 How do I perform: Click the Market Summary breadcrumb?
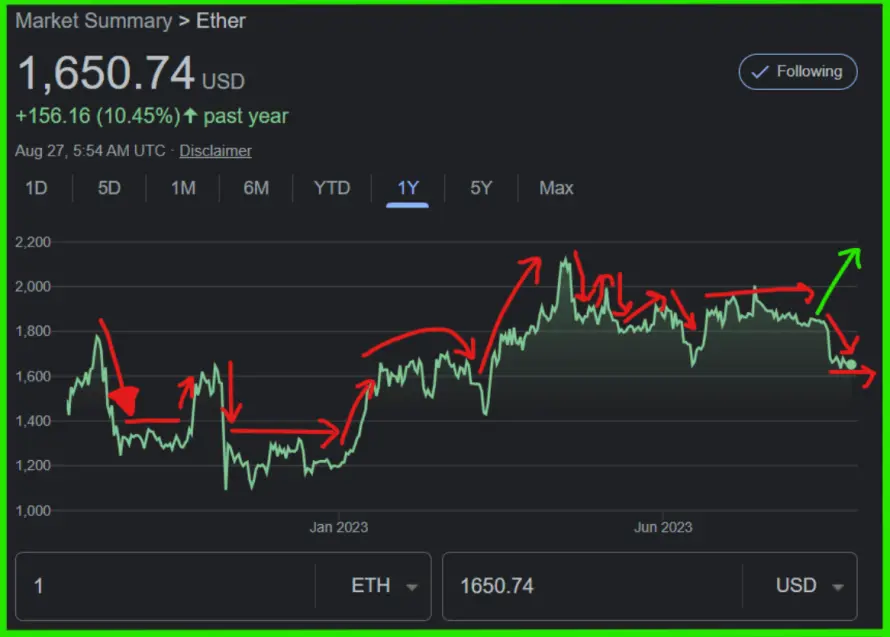tap(94, 21)
